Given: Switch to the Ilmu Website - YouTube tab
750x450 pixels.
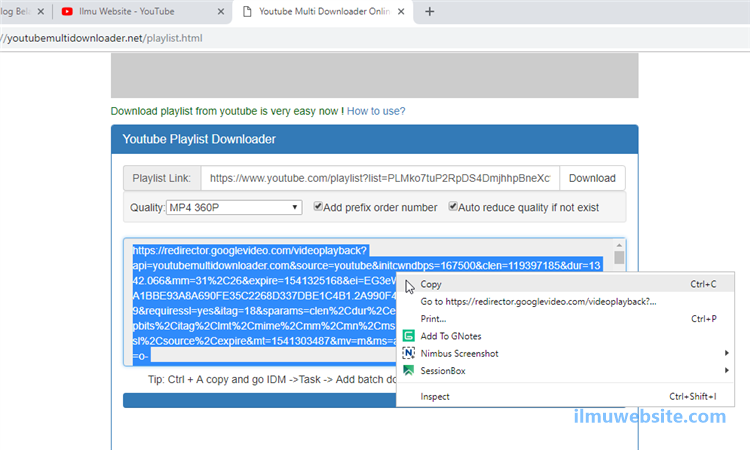Looking at the screenshot, I should (x=142, y=11).
